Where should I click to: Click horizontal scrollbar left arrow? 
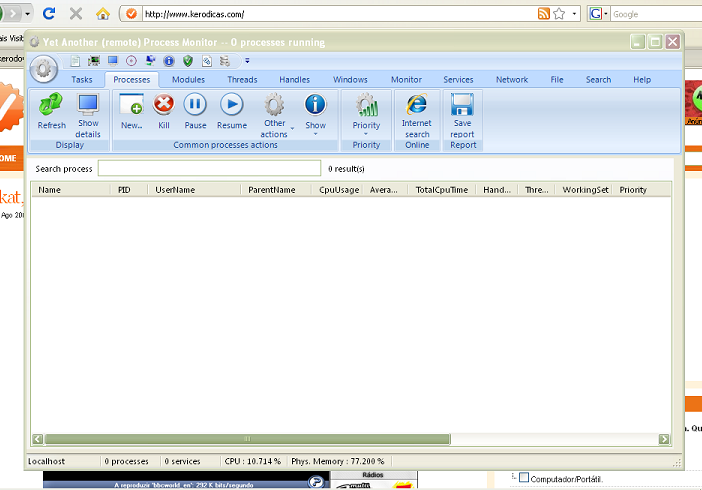pyautogui.click(x=38, y=439)
